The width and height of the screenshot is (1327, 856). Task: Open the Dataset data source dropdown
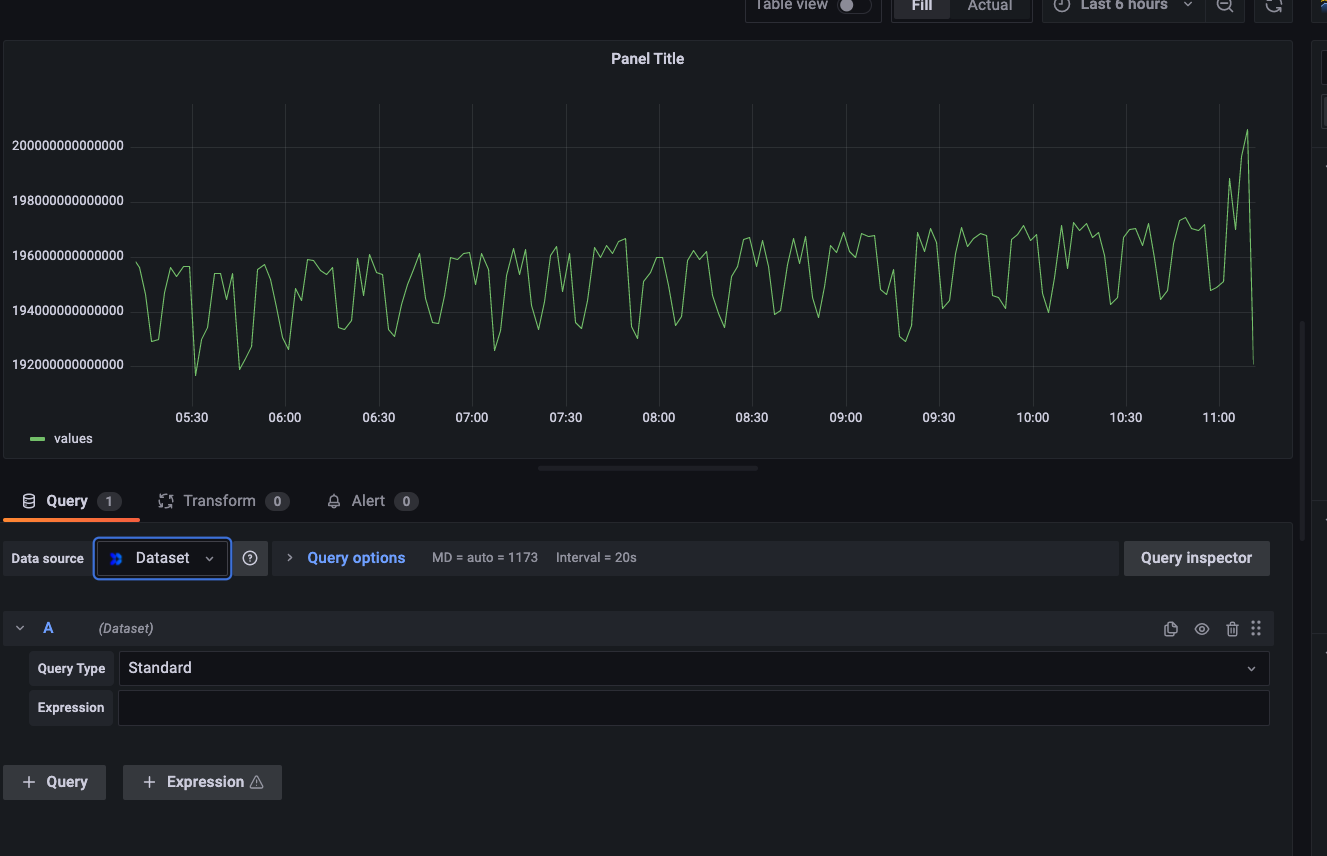163,558
